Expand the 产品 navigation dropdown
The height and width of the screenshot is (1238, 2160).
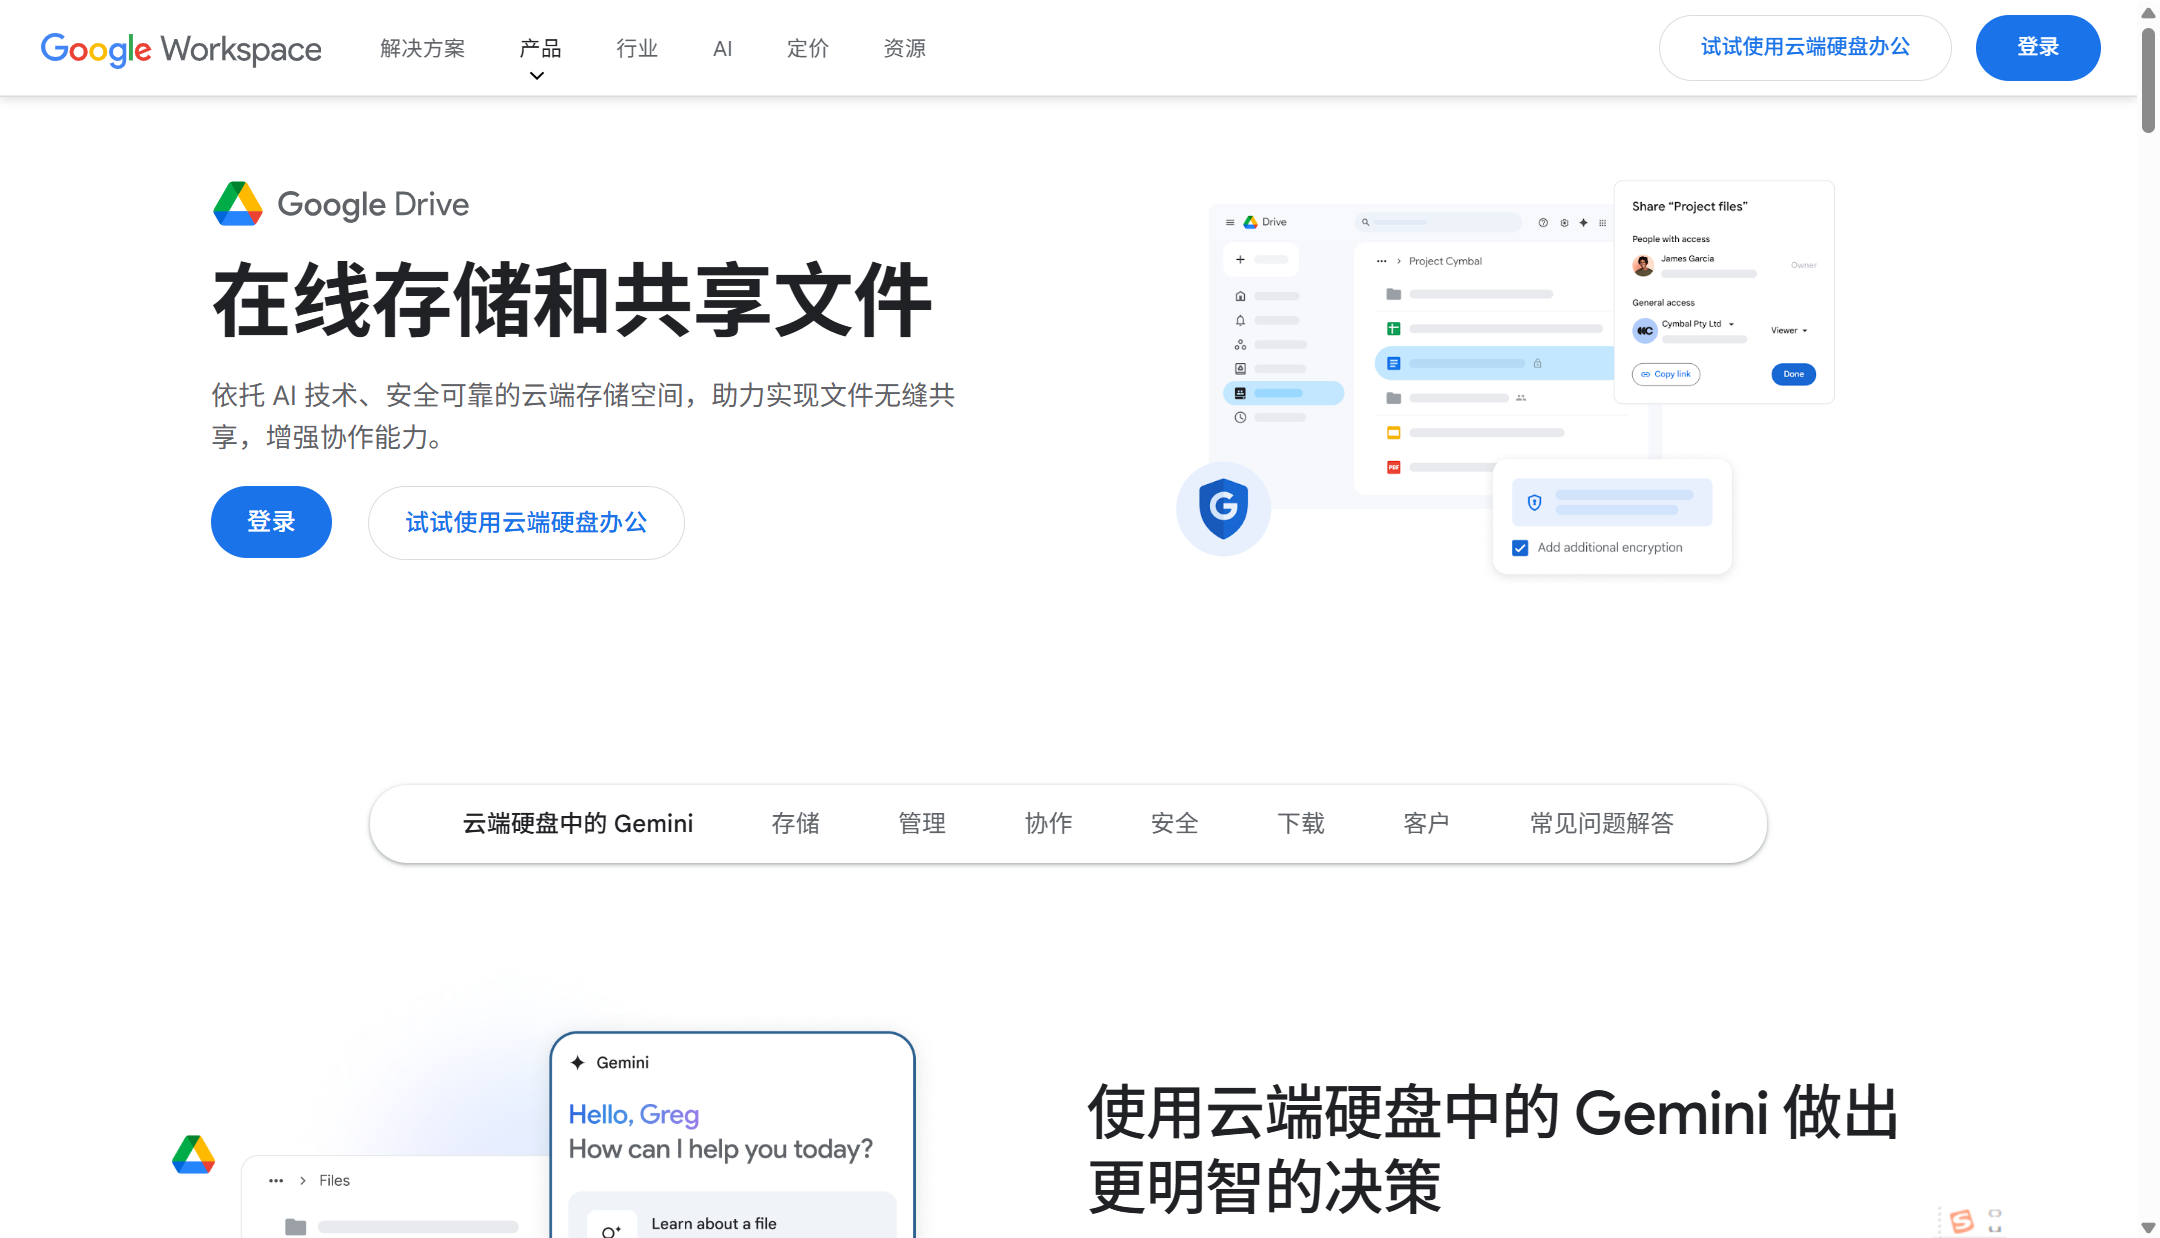540,48
